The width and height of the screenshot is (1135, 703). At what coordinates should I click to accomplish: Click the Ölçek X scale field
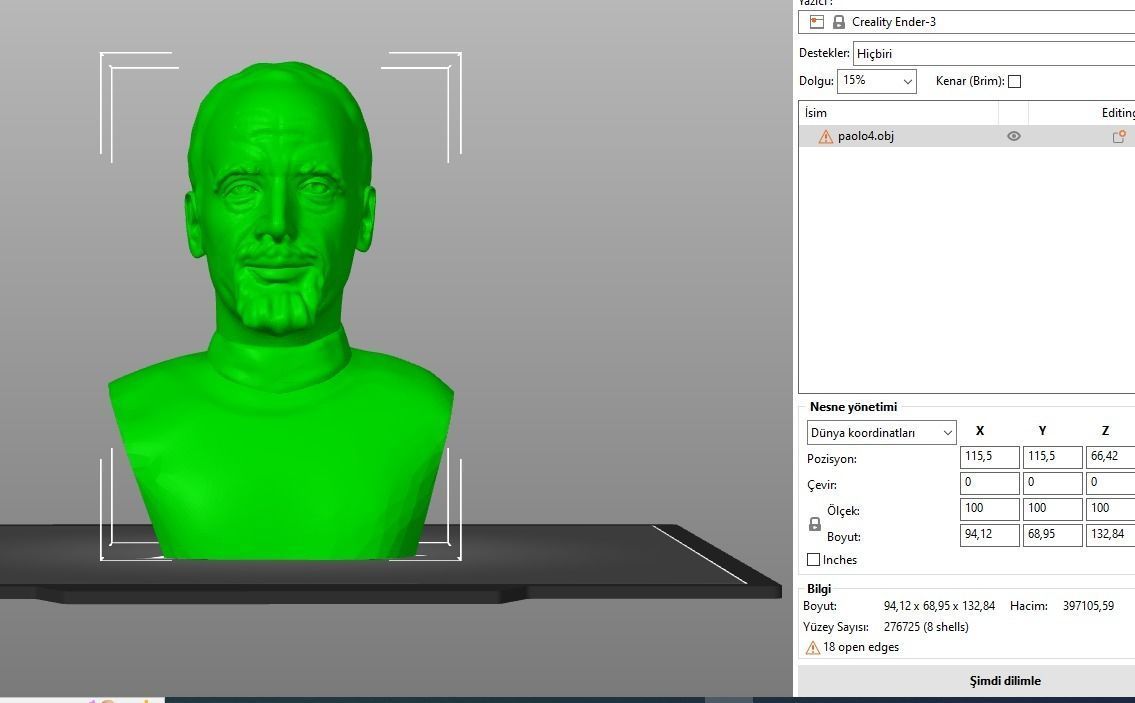click(990, 509)
